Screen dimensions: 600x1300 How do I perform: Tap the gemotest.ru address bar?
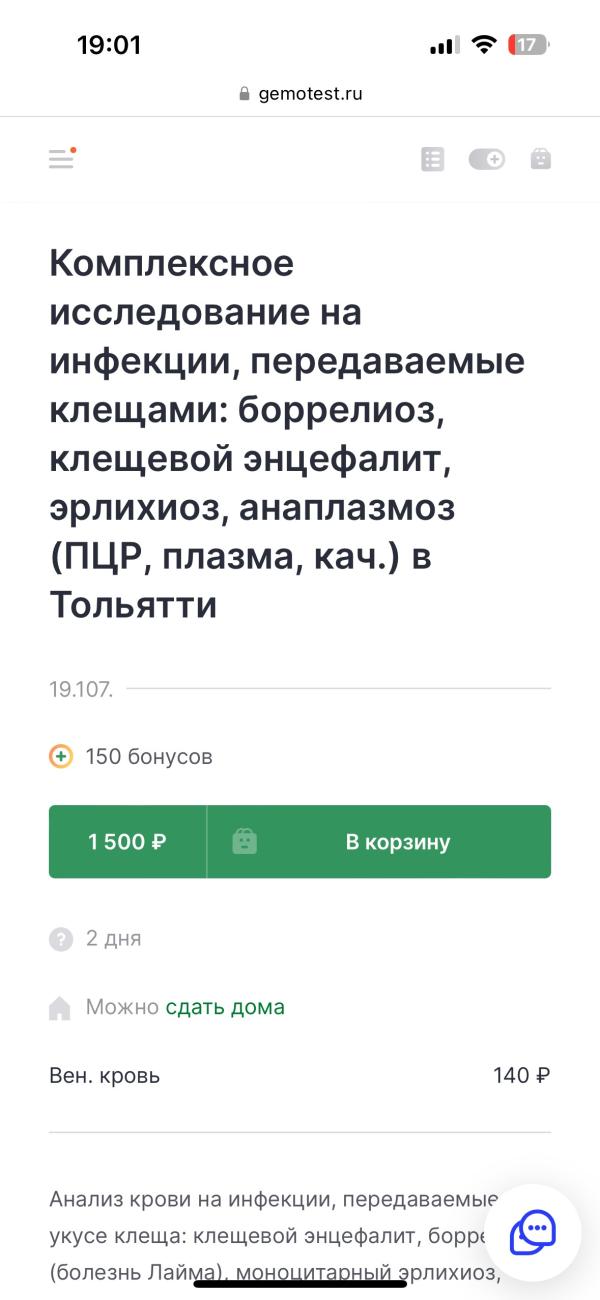pos(300,94)
